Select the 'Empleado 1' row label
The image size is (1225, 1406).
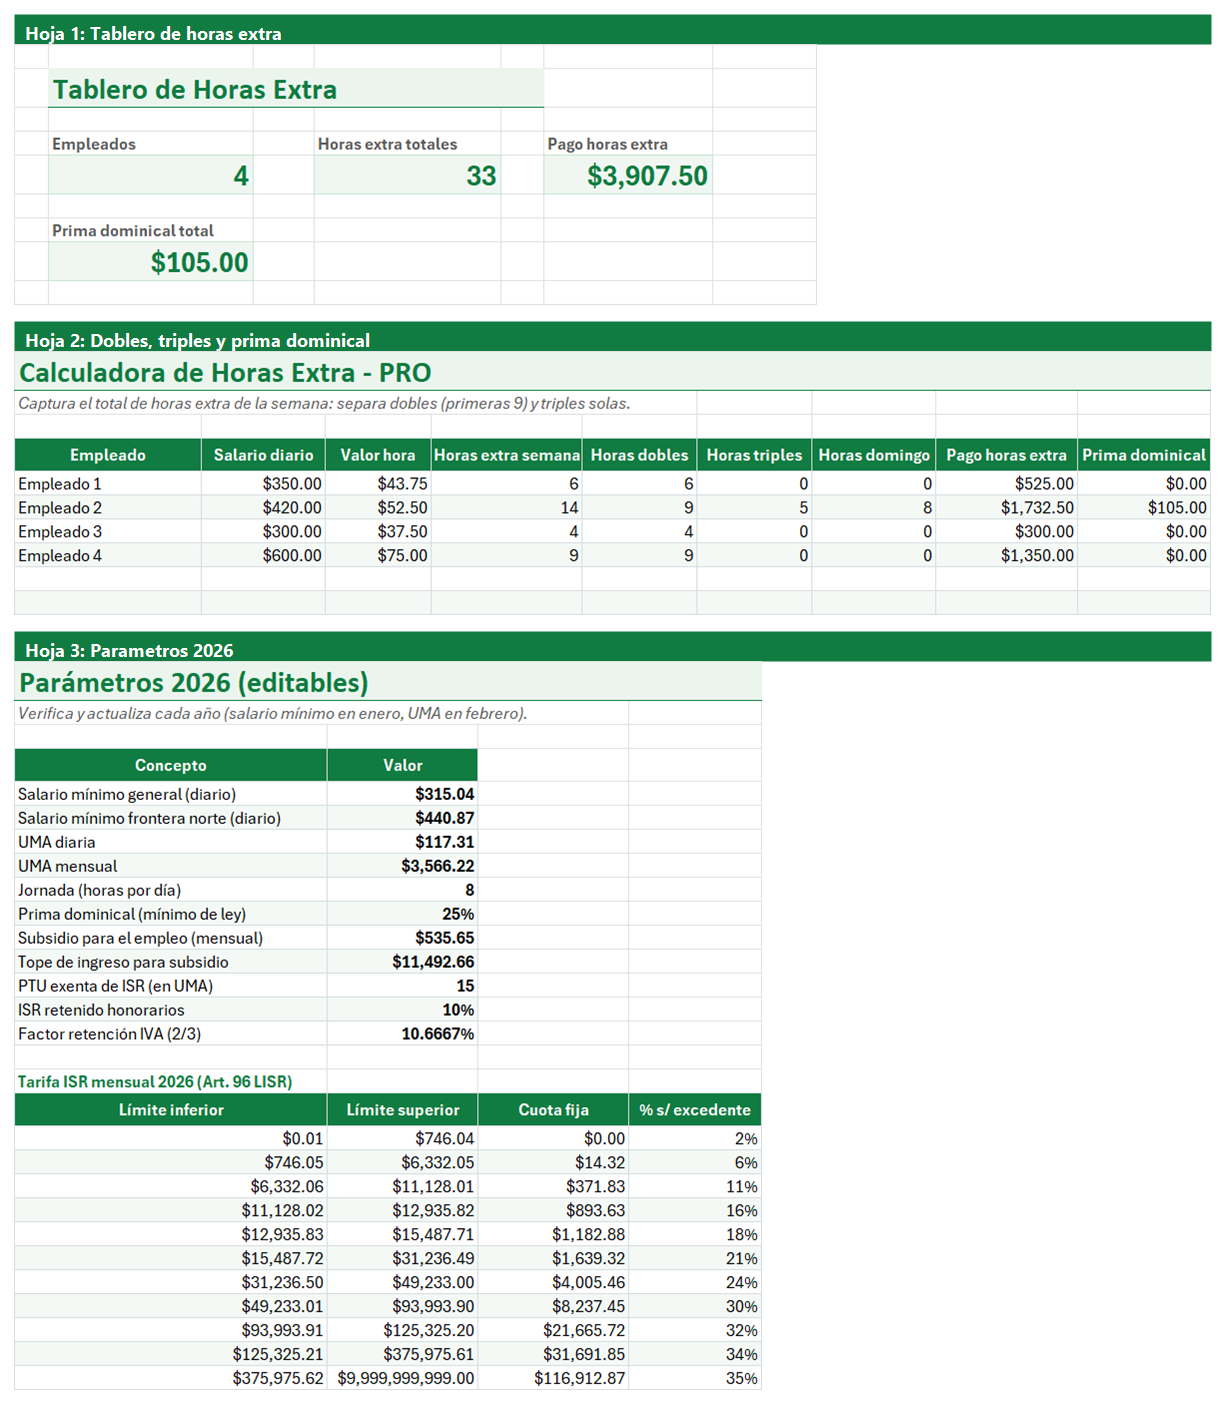[108, 483]
